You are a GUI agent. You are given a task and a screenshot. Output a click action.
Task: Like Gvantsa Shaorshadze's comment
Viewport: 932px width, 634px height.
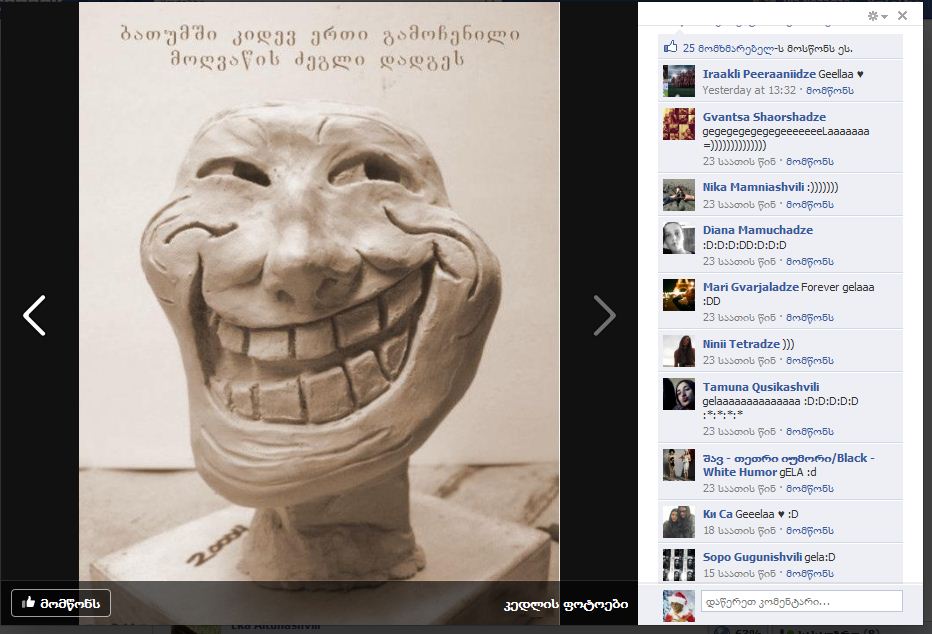810,162
